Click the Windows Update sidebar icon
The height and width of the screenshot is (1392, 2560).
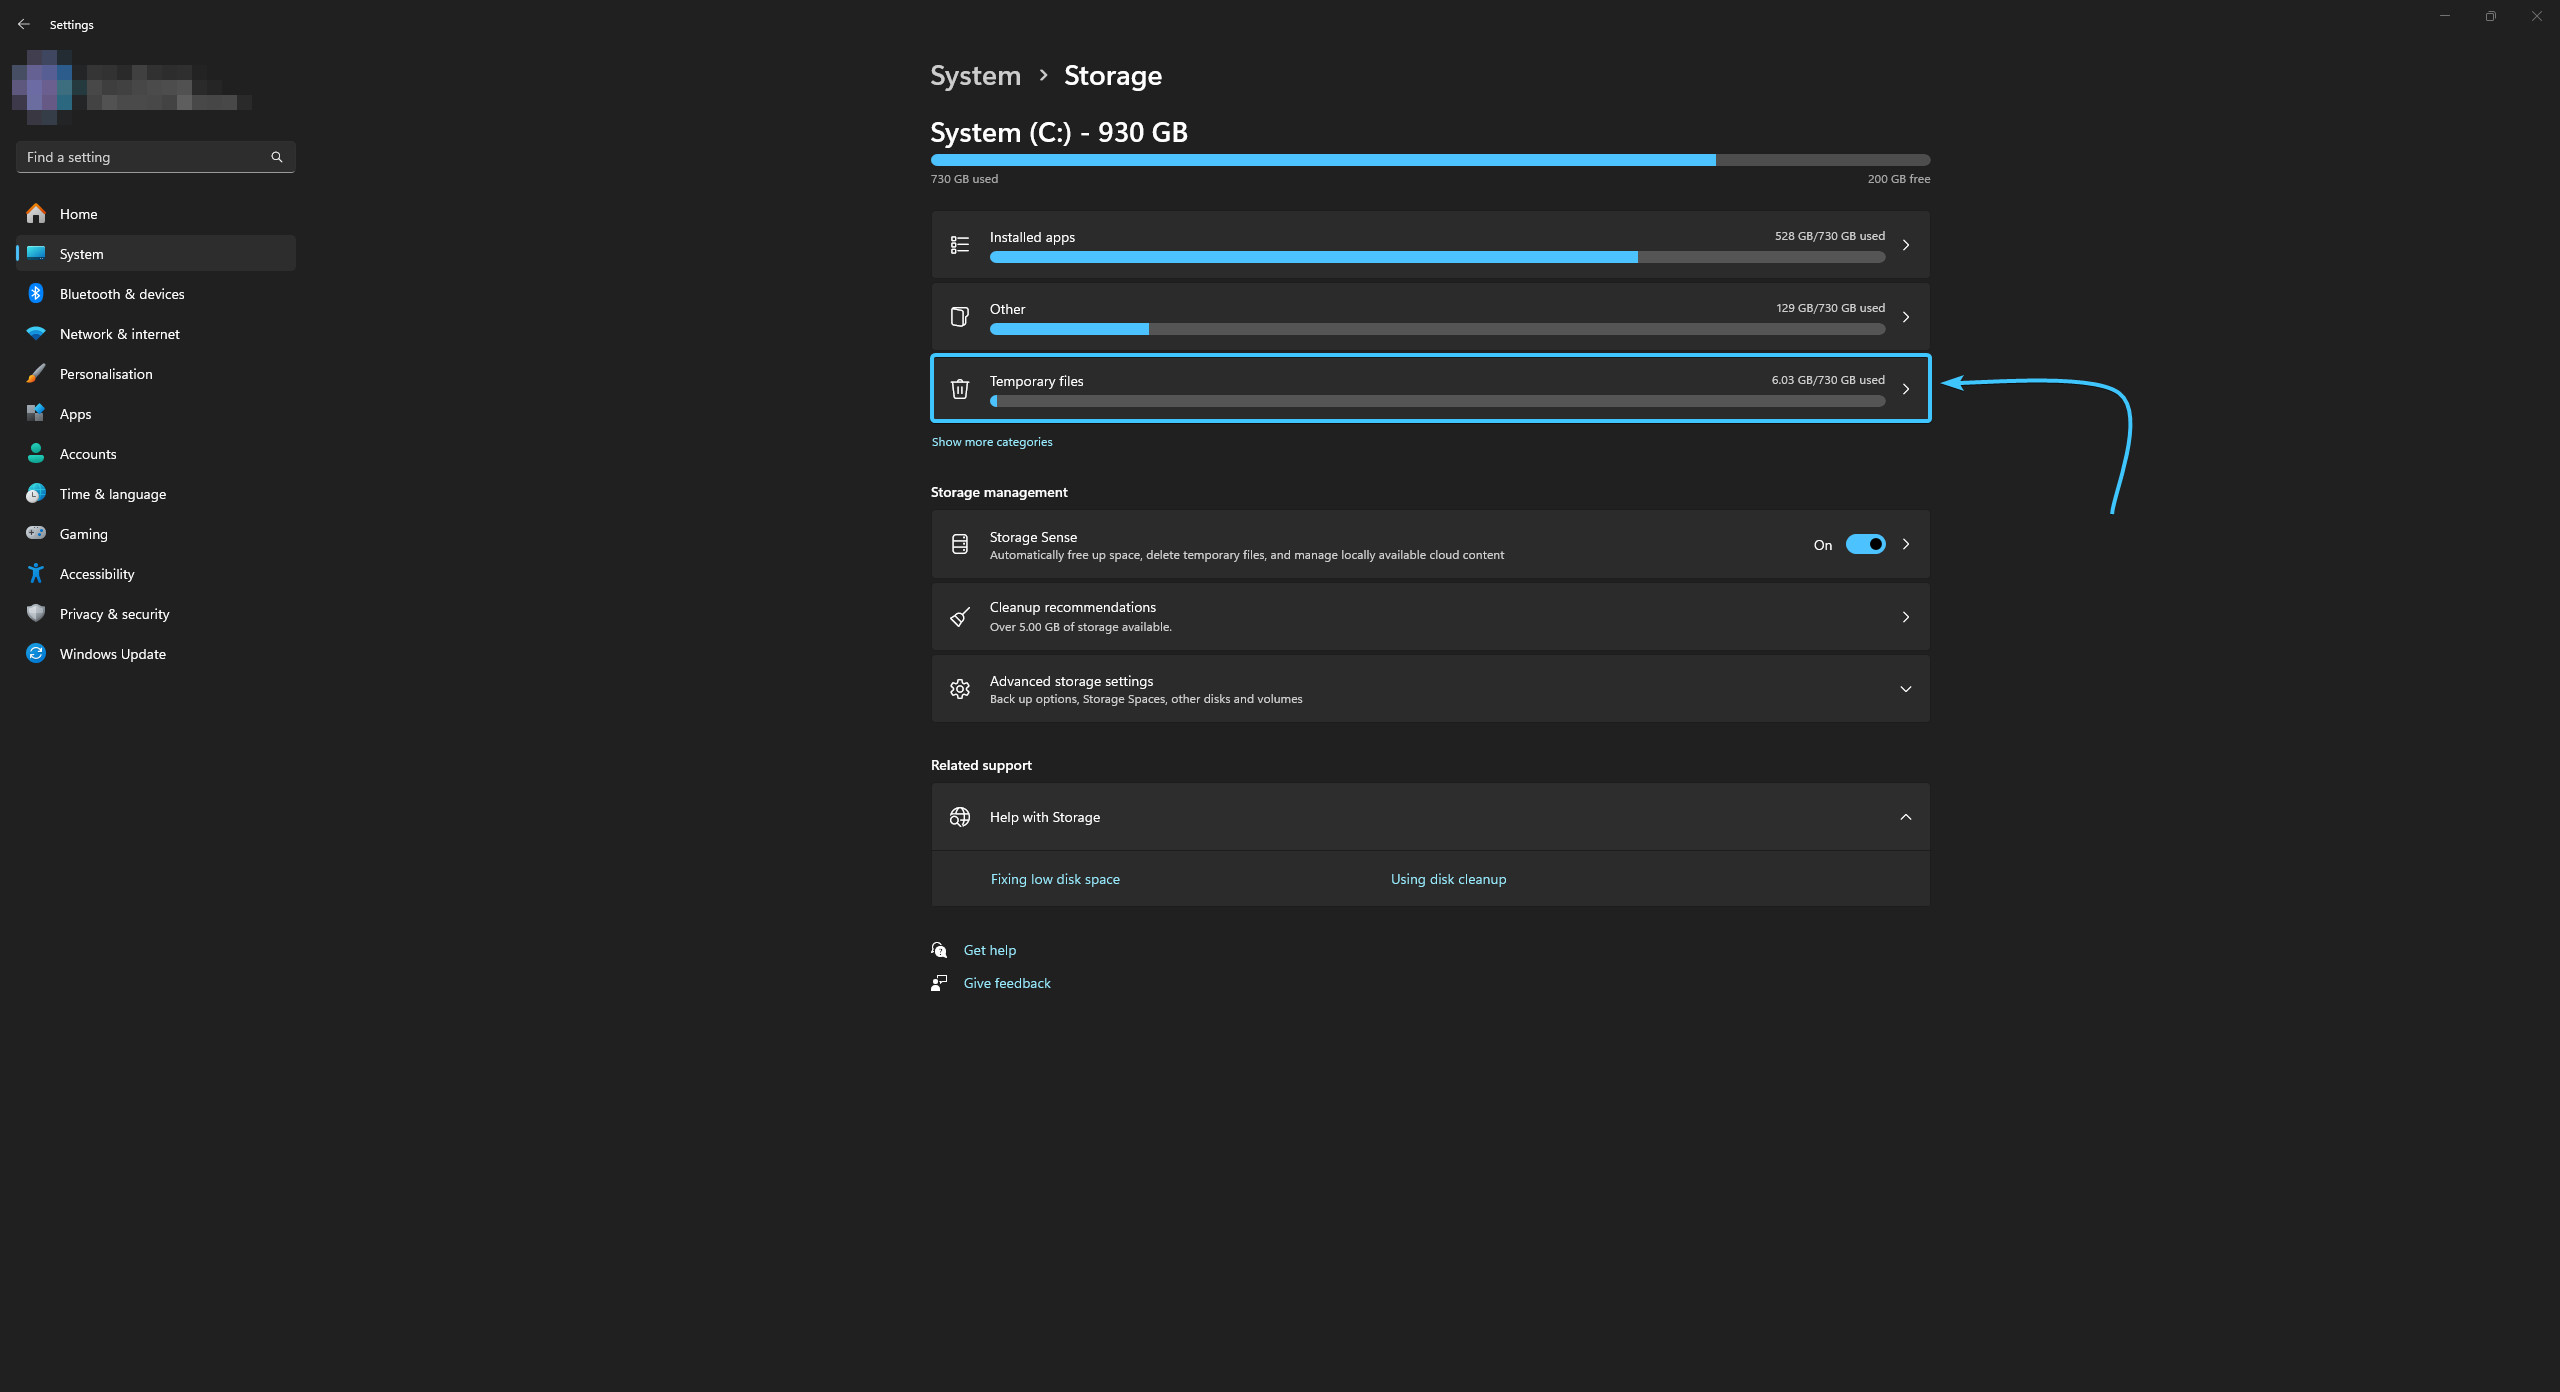coord(36,653)
